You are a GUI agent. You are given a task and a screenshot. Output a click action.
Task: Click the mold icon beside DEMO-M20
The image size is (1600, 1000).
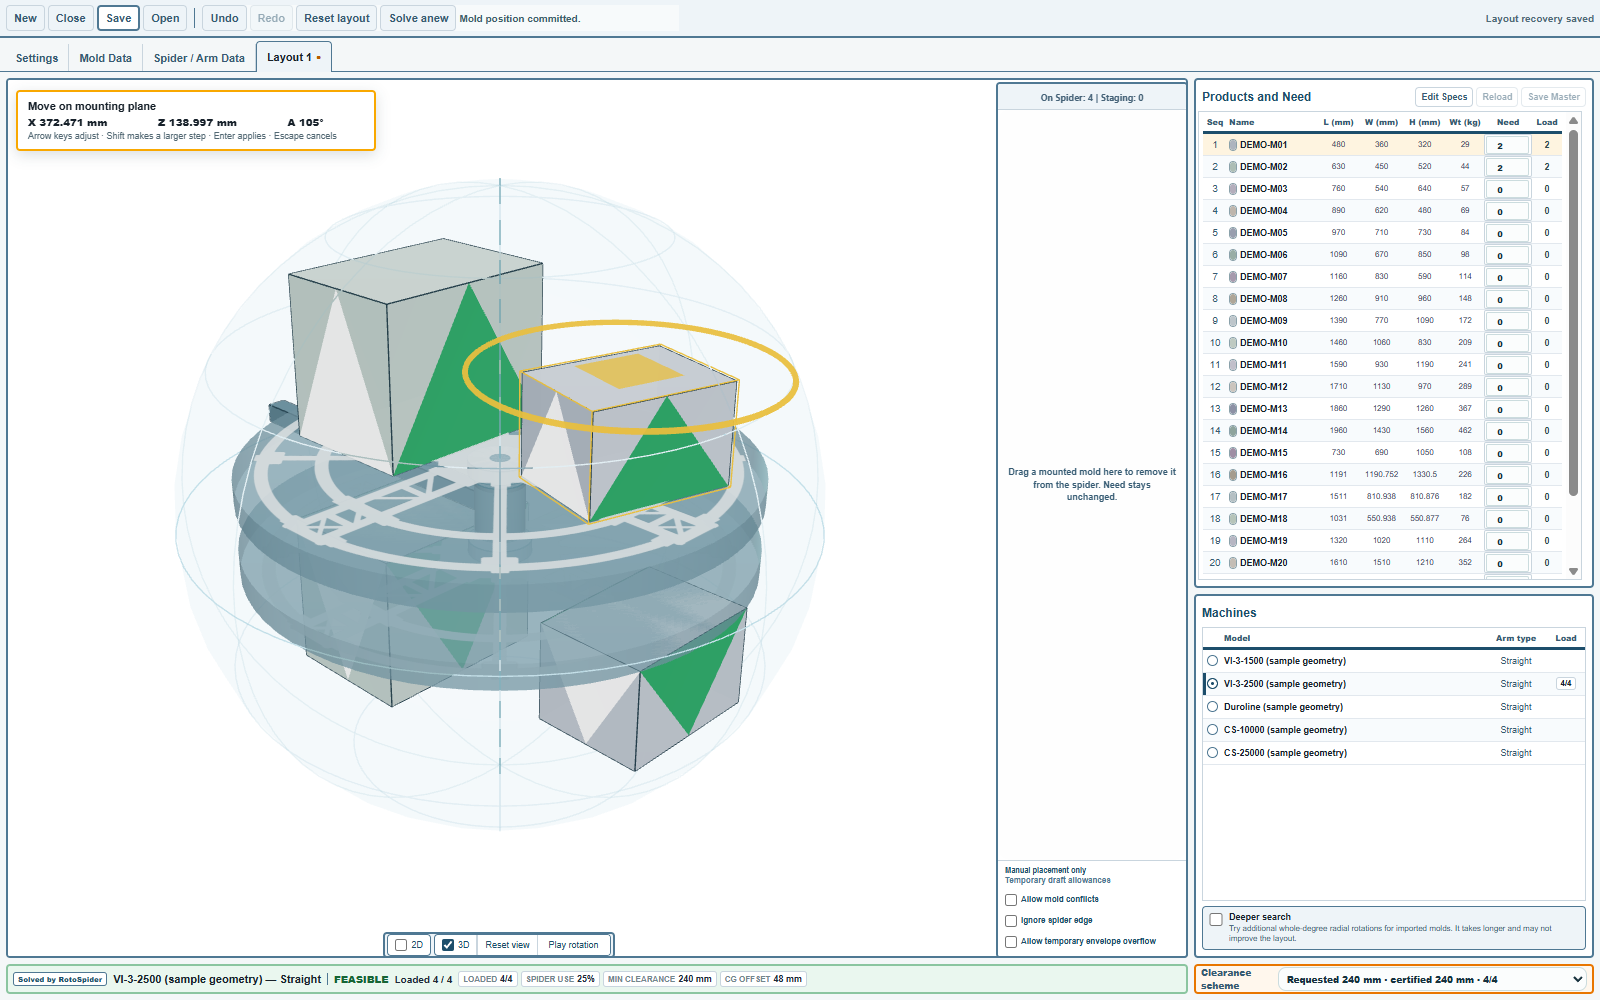[x=1233, y=563]
